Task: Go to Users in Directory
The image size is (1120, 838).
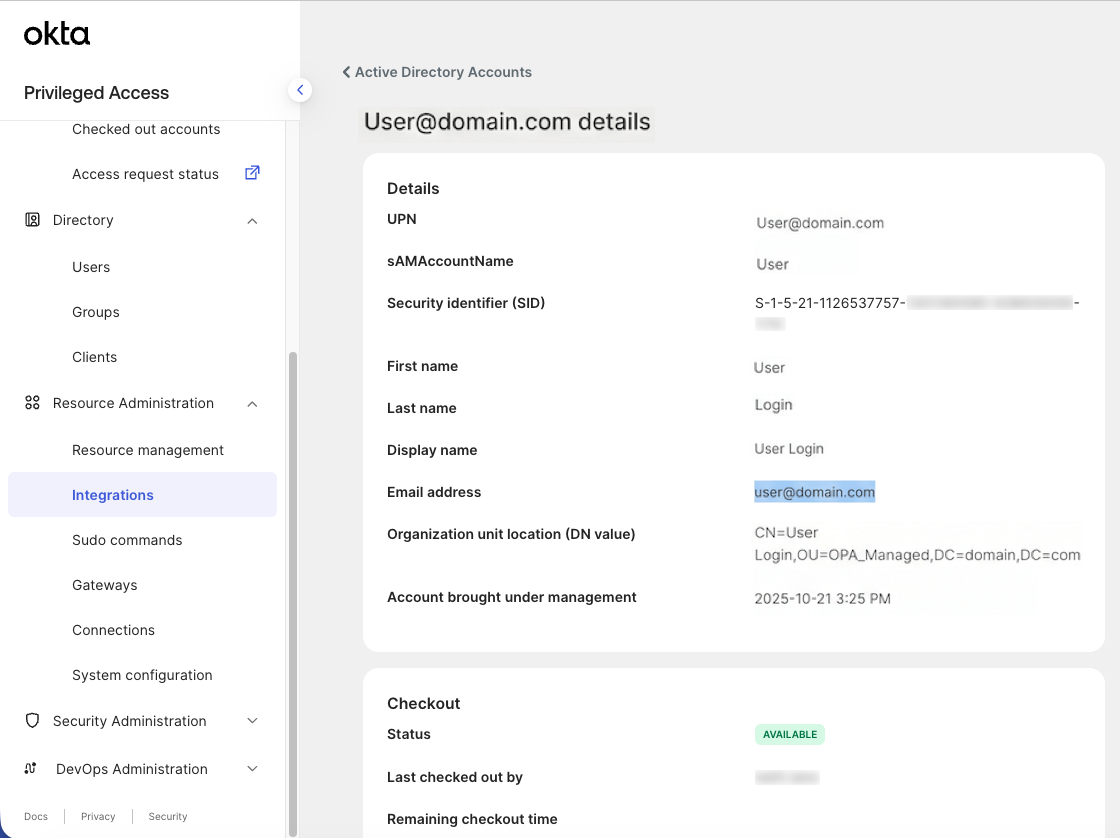Action: 91,267
